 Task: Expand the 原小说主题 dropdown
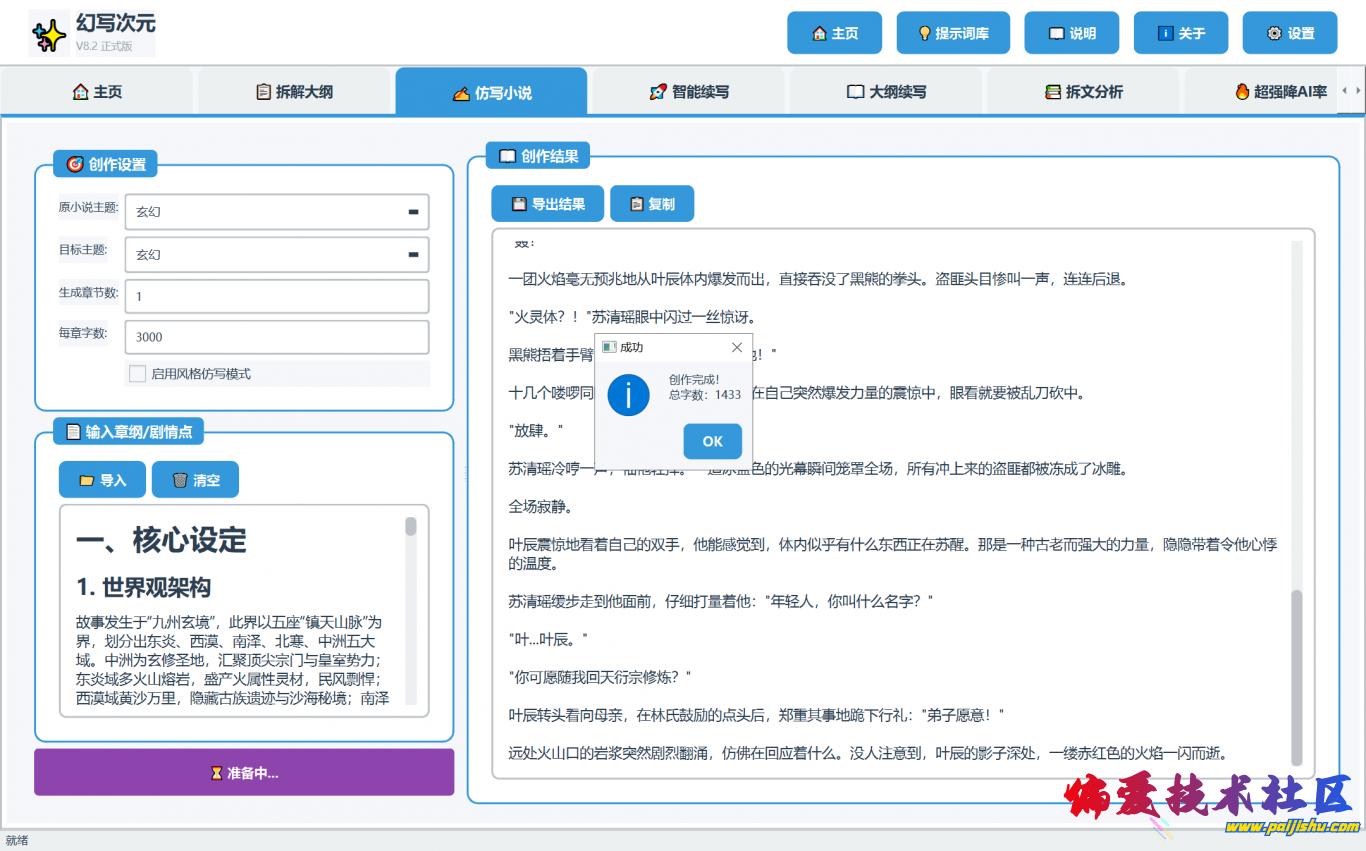[413, 212]
